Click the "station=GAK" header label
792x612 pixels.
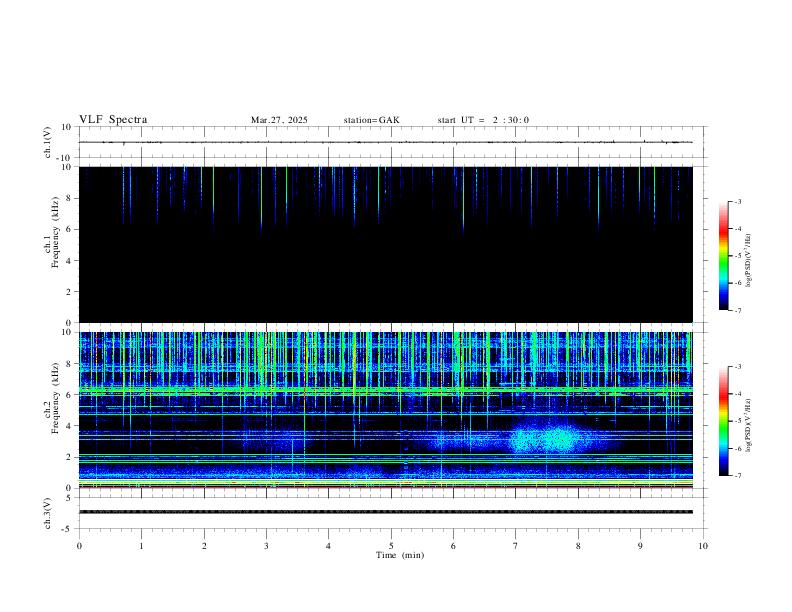coord(372,120)
